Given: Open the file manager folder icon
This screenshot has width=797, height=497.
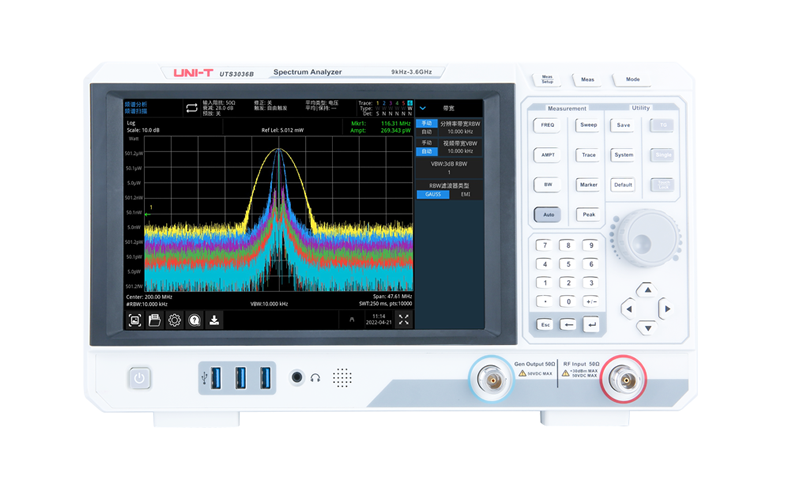Looking at the screenshot, I should tap(155, 320).
